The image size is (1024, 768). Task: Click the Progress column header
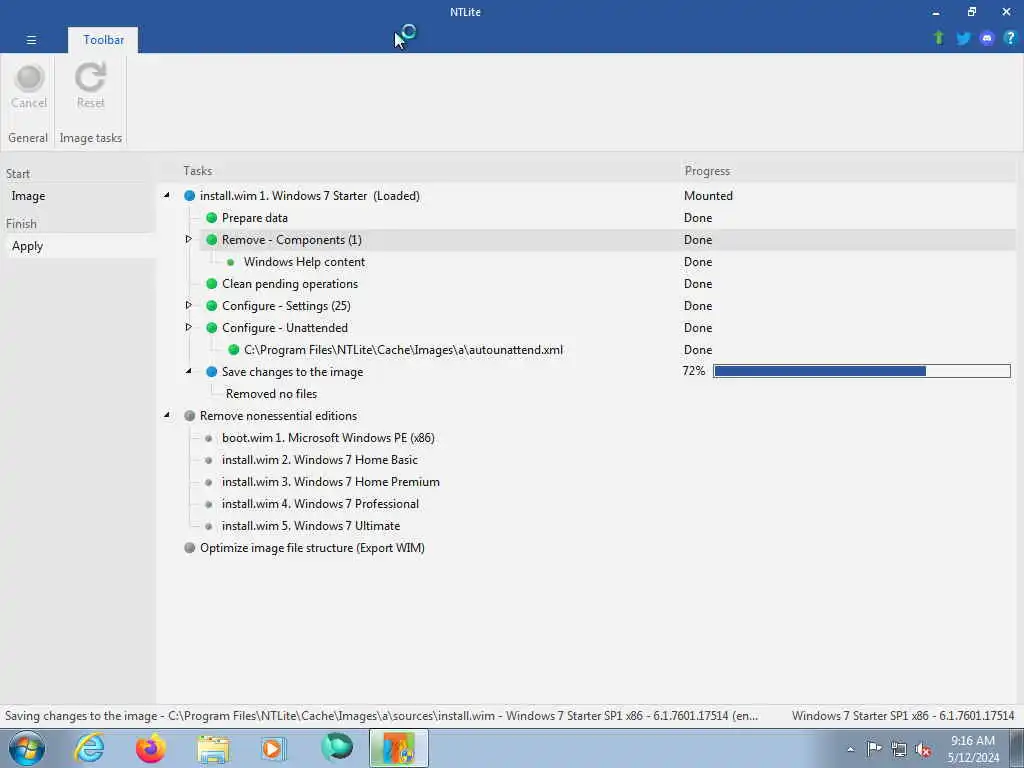pos(707,171)
